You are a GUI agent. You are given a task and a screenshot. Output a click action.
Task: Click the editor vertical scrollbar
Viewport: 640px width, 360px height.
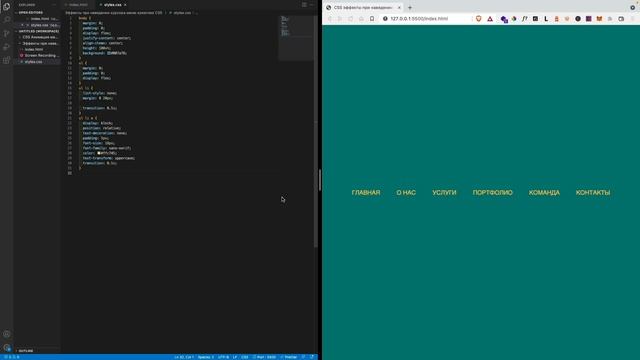(x=316, y=131)
